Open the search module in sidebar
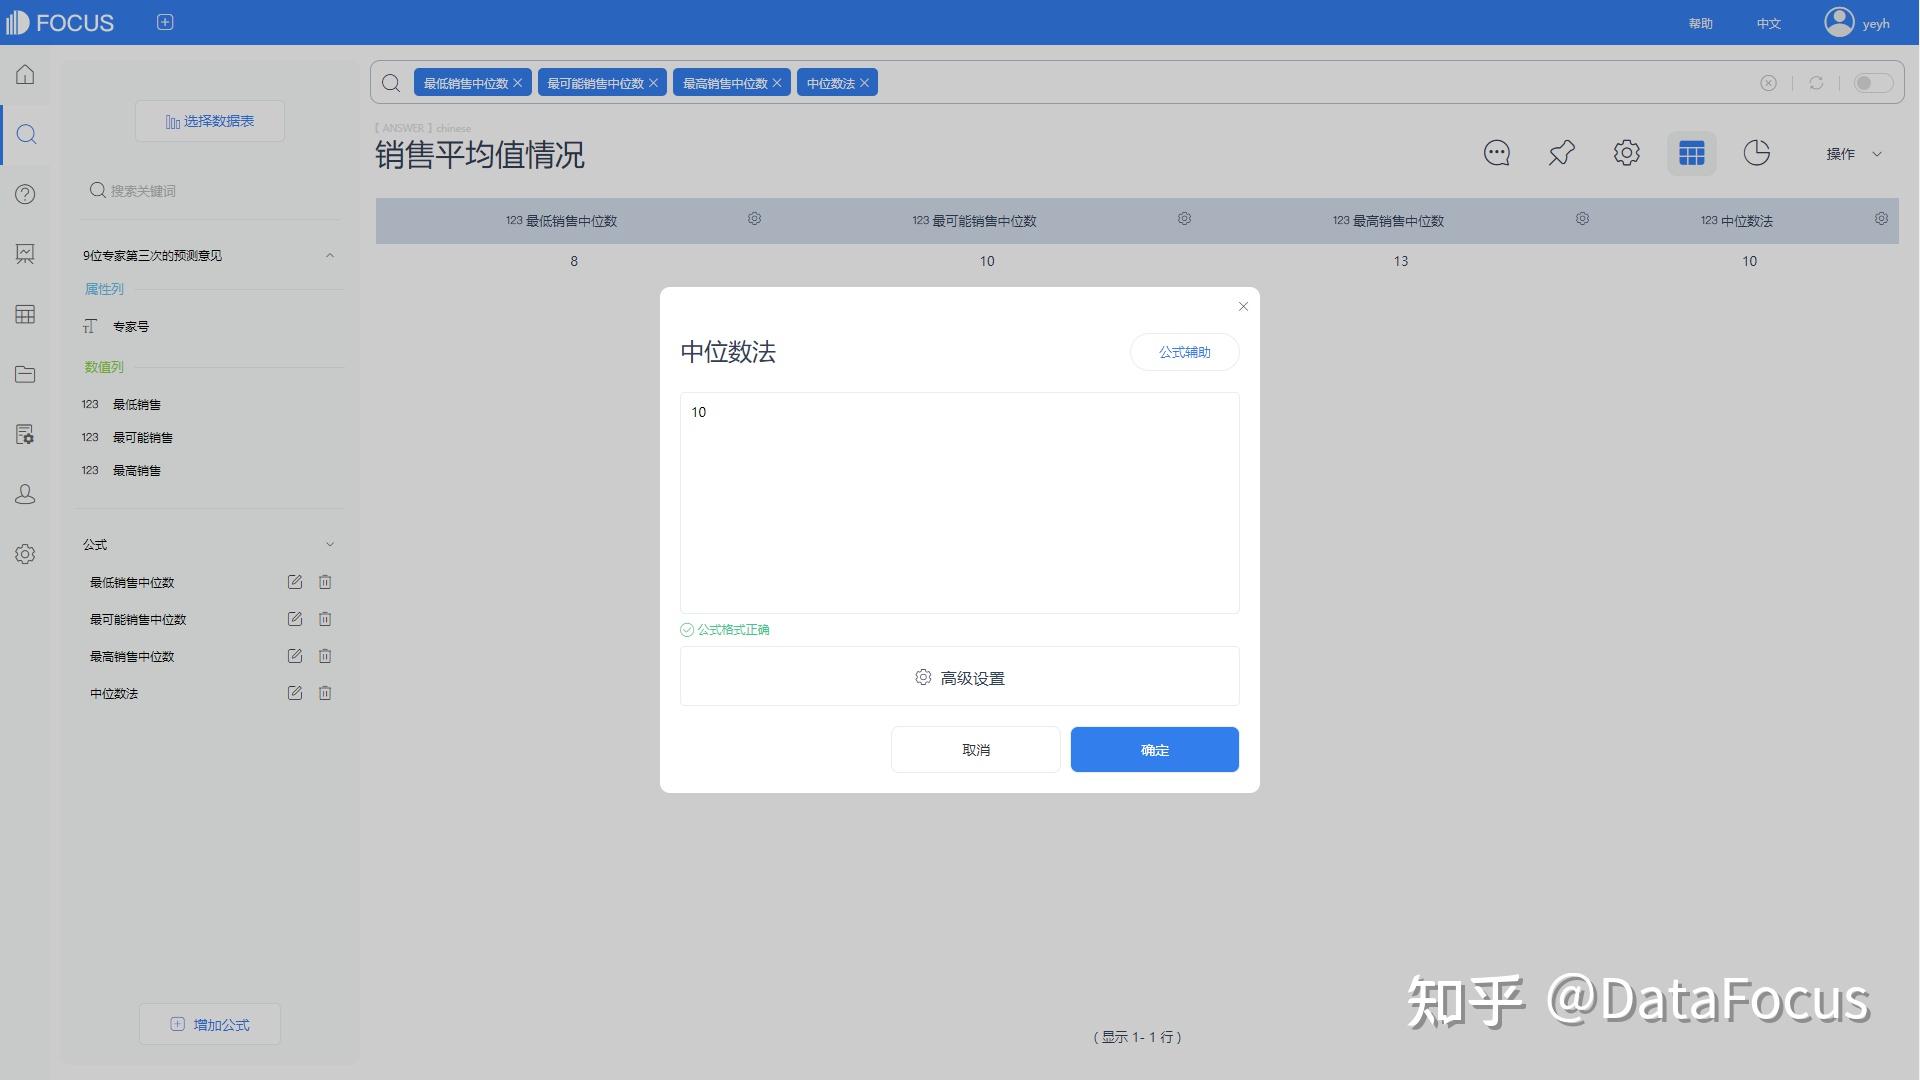Viewport: 1920px width, 1080px height. point(26,134)
